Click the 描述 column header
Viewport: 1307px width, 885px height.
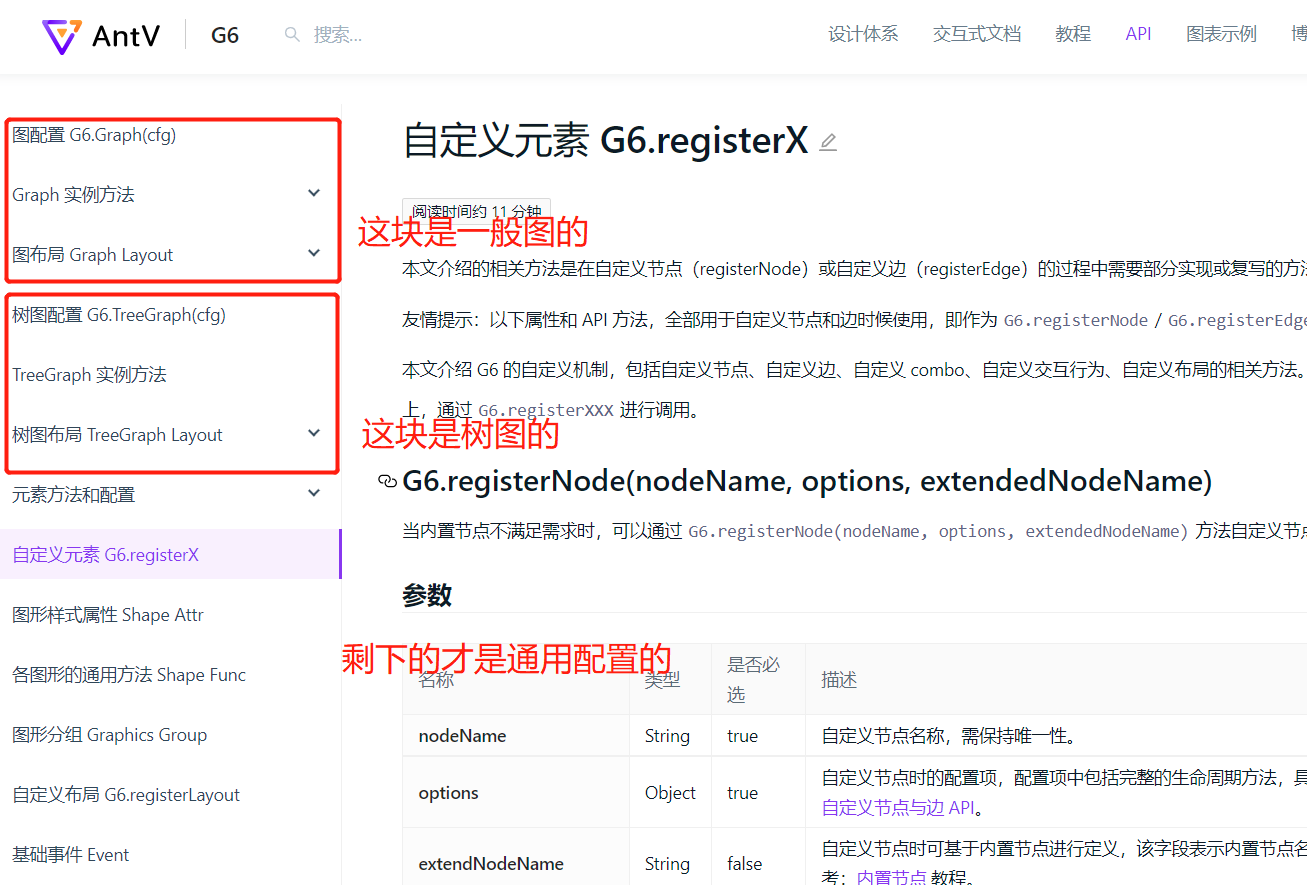(839, 680)
